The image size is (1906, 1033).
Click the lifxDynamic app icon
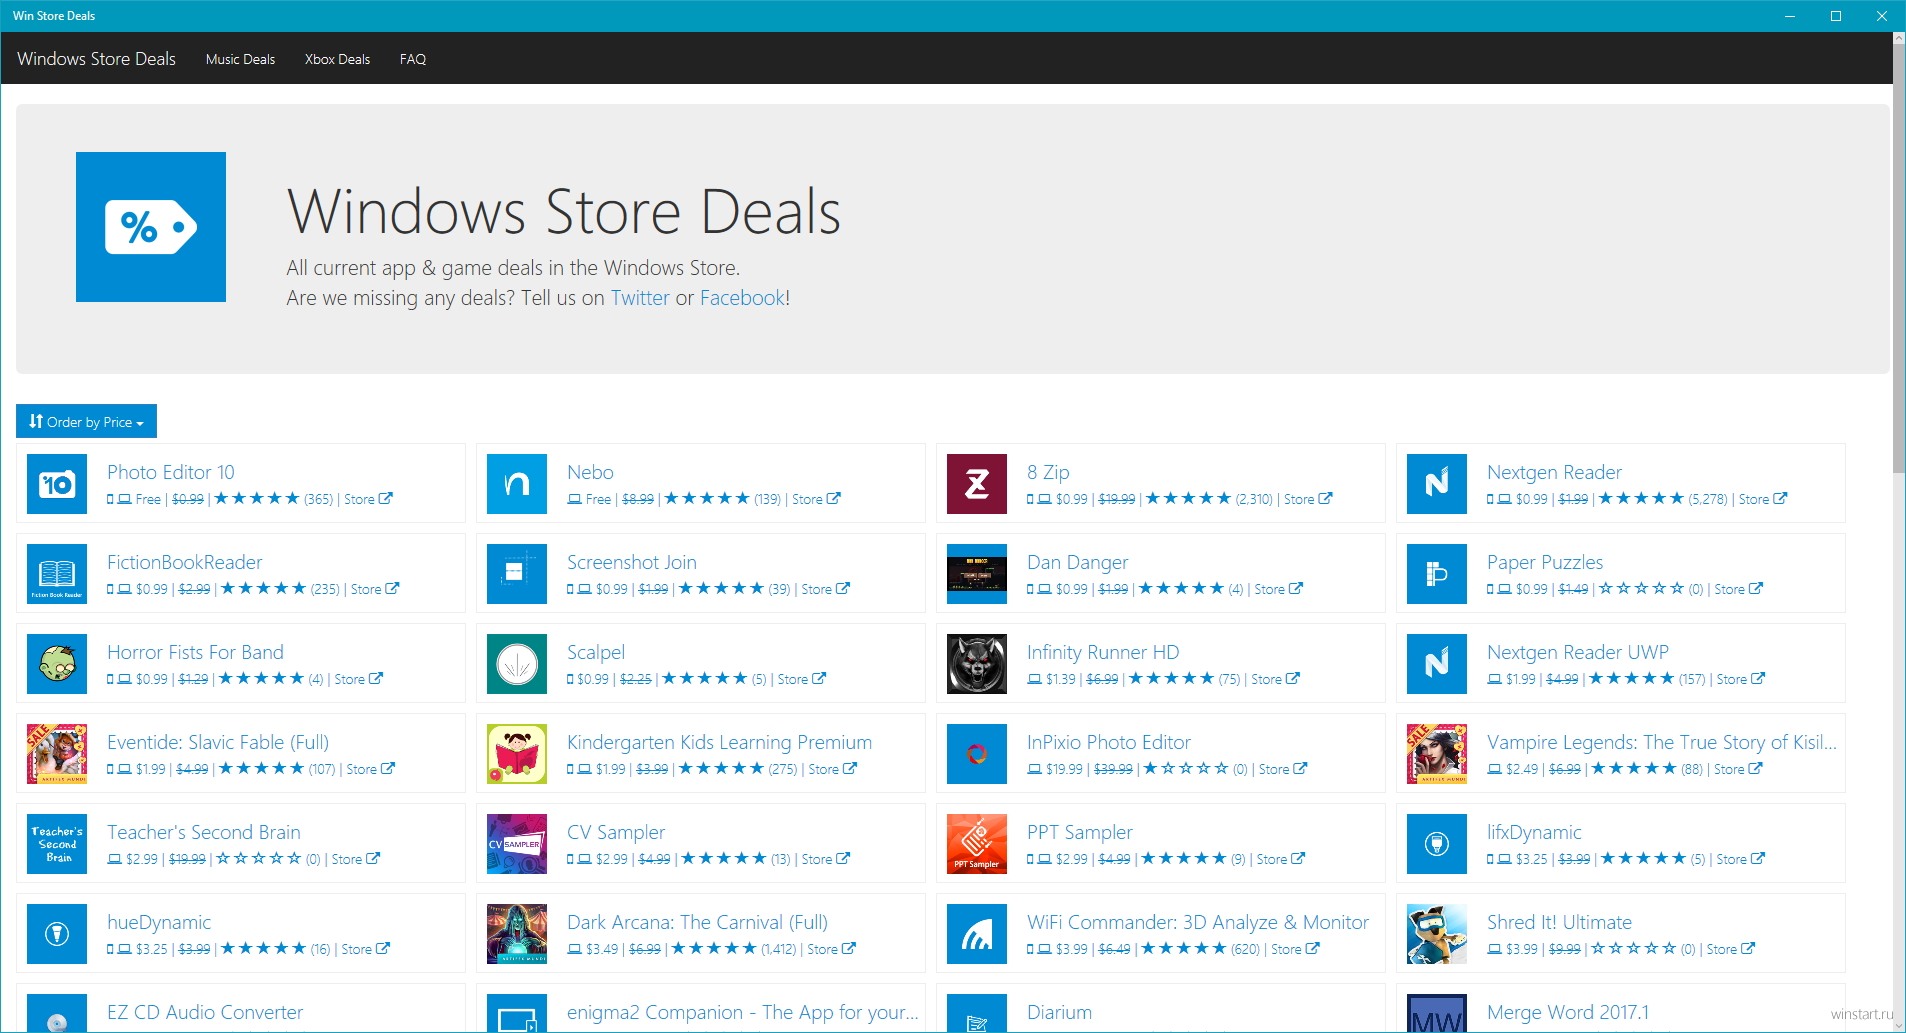click(1437, 844)
